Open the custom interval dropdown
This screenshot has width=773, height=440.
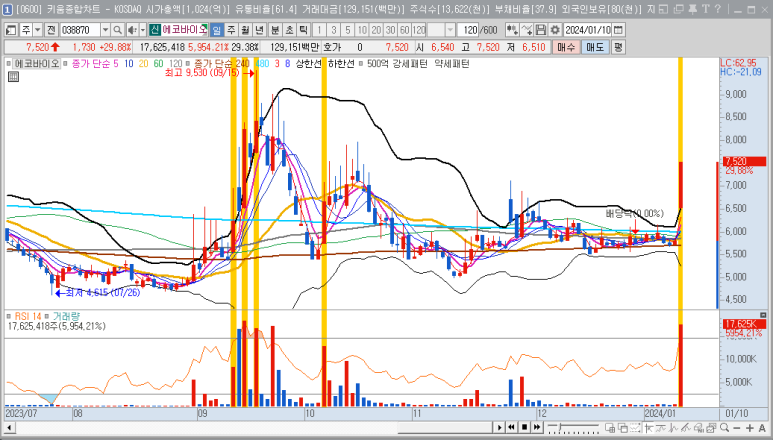pos(450,30)
